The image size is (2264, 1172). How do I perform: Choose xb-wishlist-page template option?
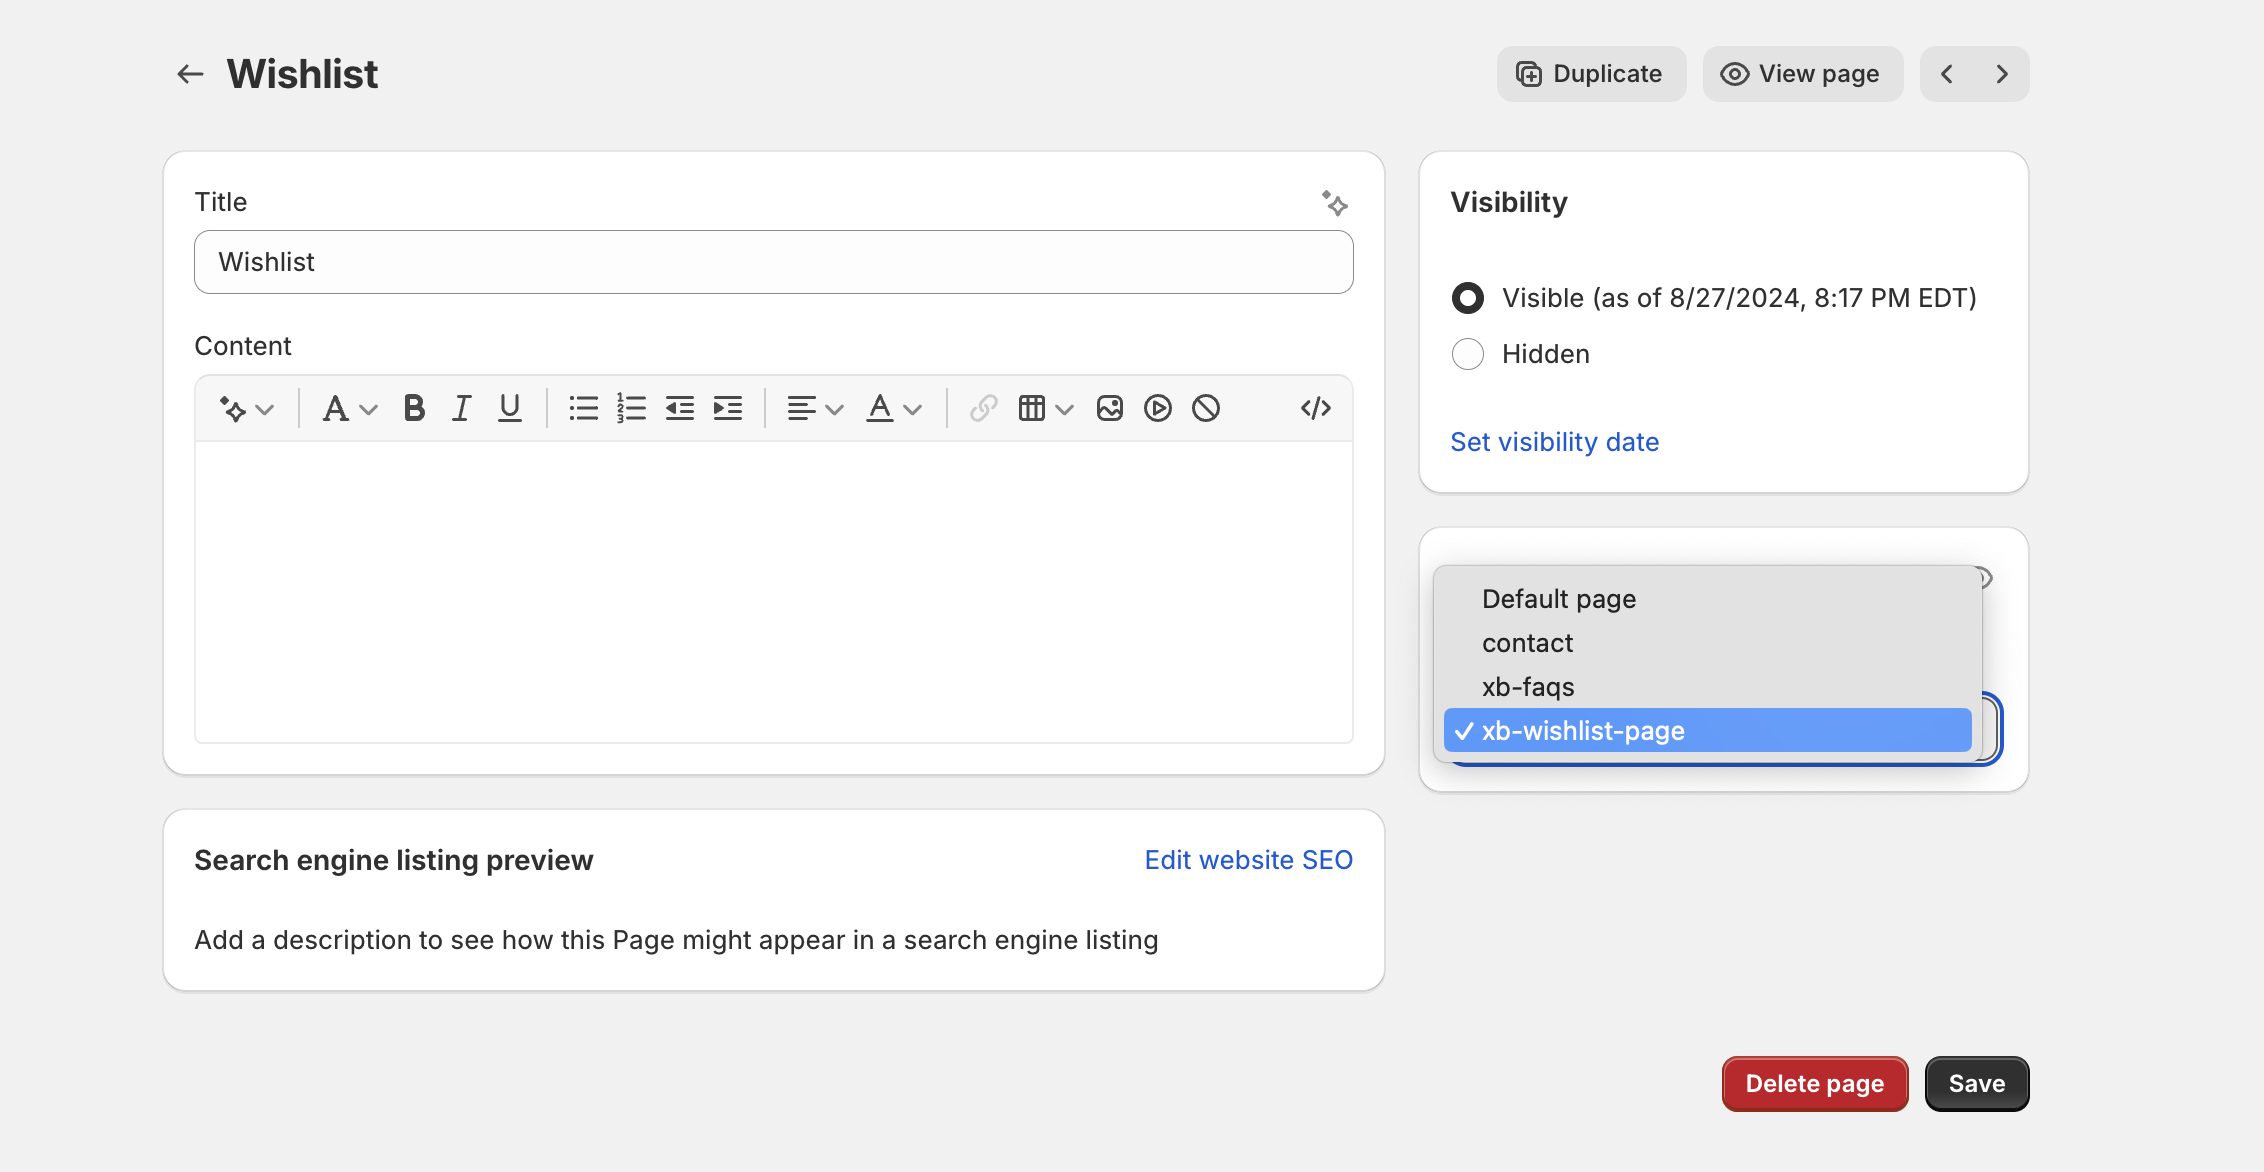(1707, 731)
